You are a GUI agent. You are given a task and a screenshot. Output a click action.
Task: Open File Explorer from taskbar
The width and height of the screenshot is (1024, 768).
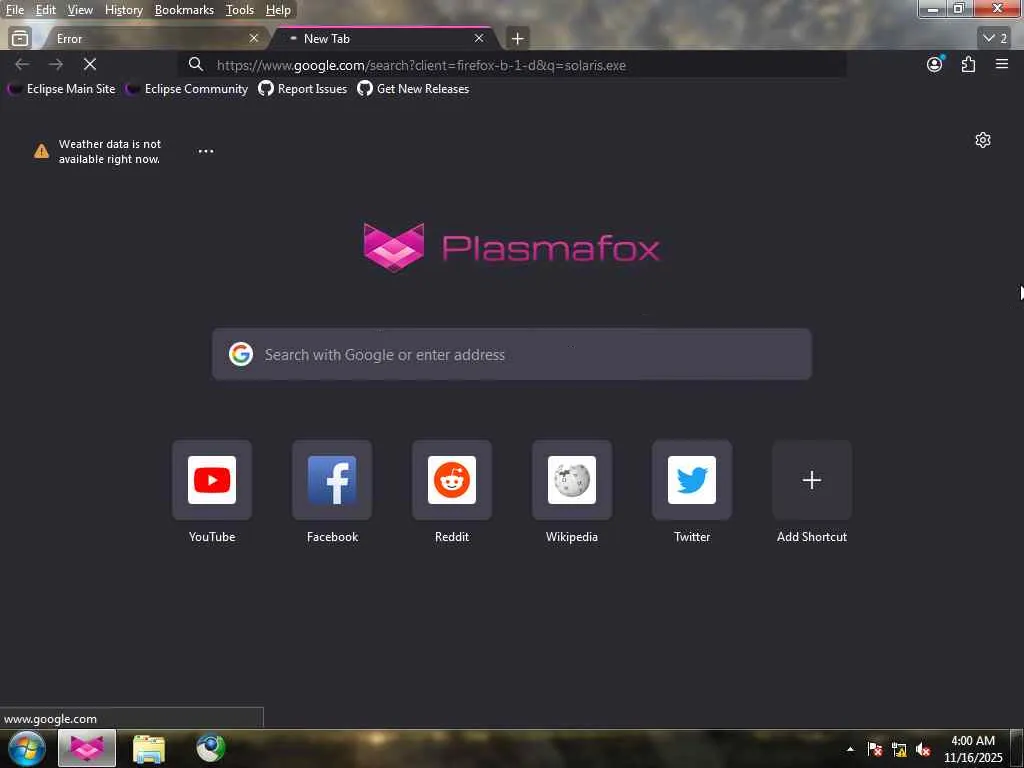click(149, 748)
